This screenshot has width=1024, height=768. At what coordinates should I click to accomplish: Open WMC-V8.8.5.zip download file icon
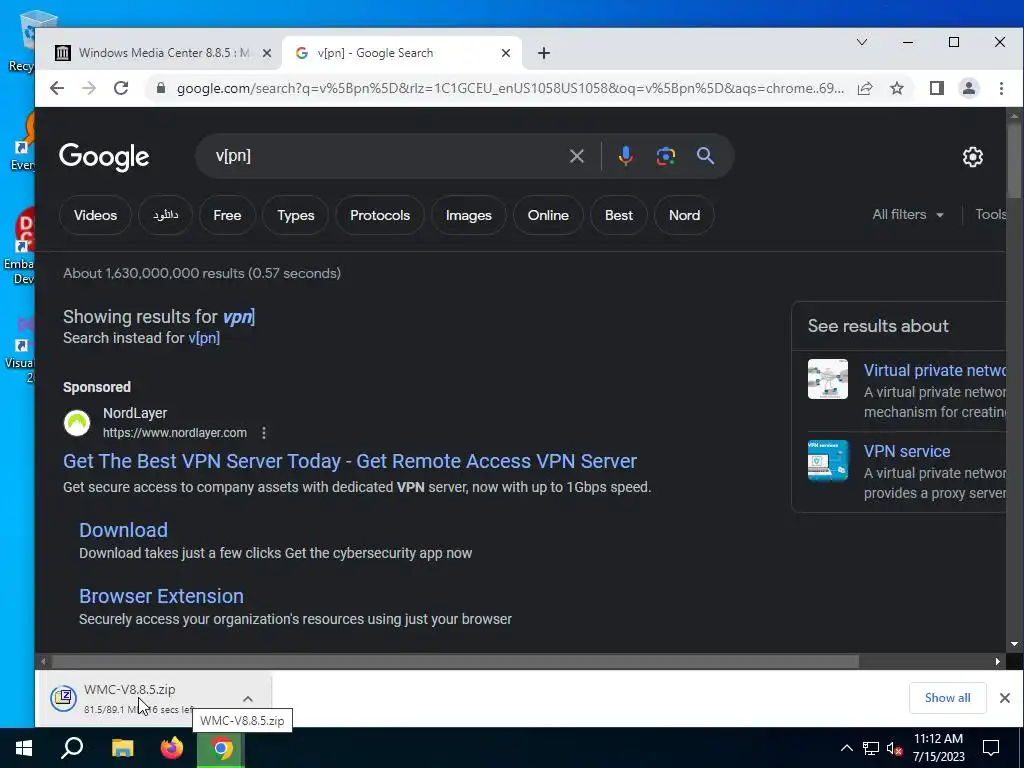coord(63,698)
